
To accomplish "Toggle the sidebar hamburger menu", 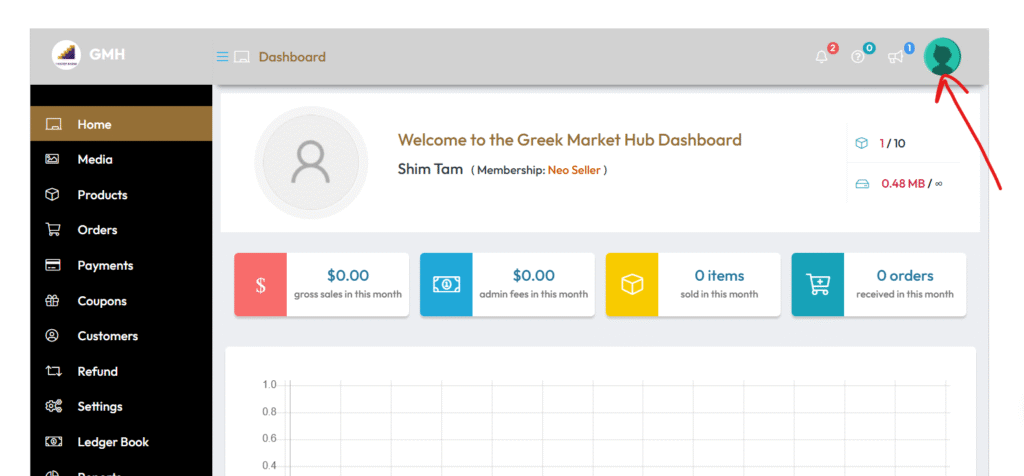I will (x=222, y=57).
